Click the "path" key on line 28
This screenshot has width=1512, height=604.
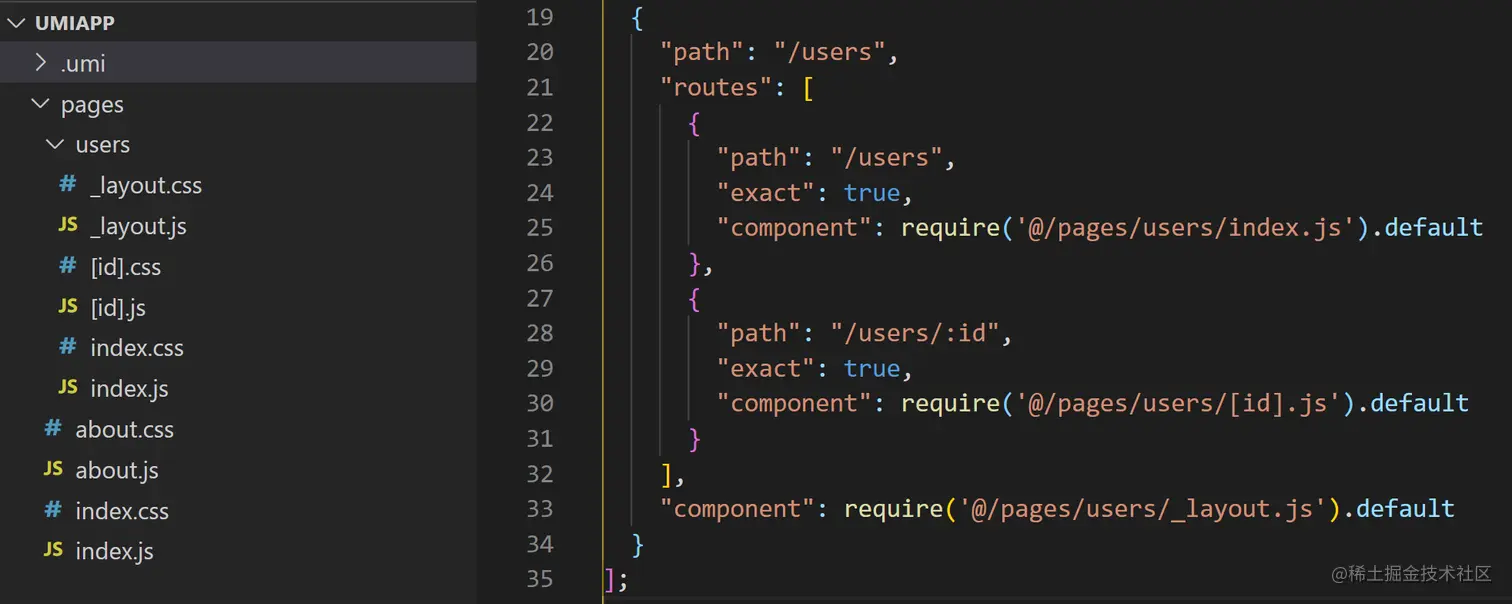759,333
